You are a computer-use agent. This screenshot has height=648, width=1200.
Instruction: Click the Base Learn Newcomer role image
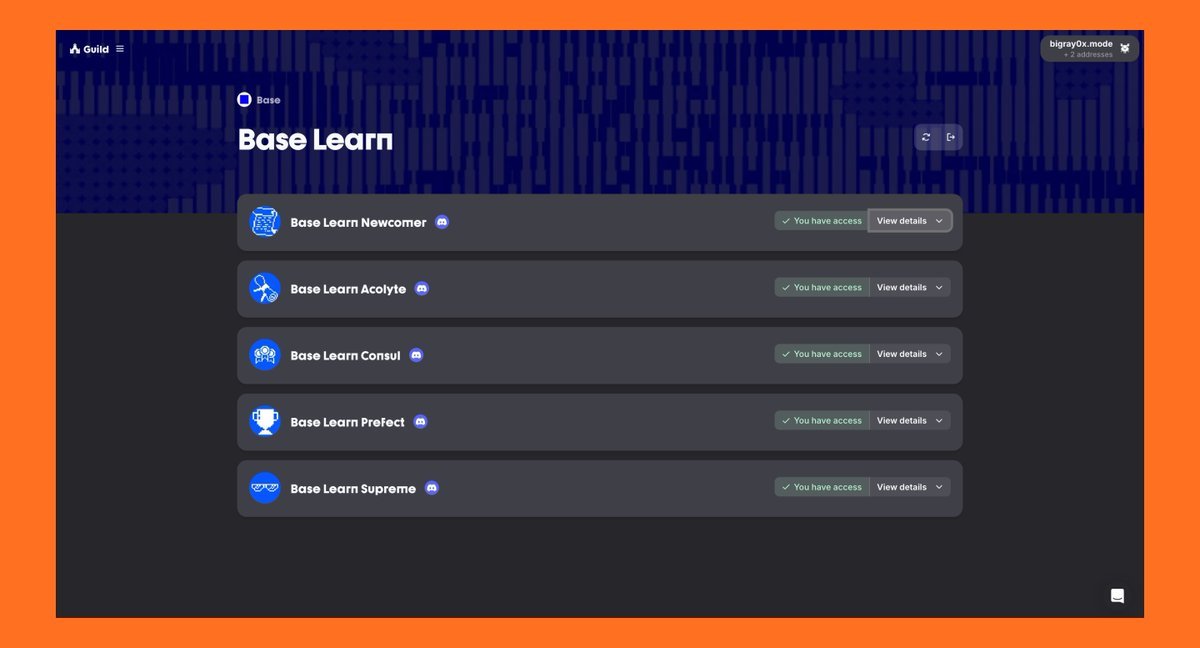pyautogui.click(x=265, y=222)
